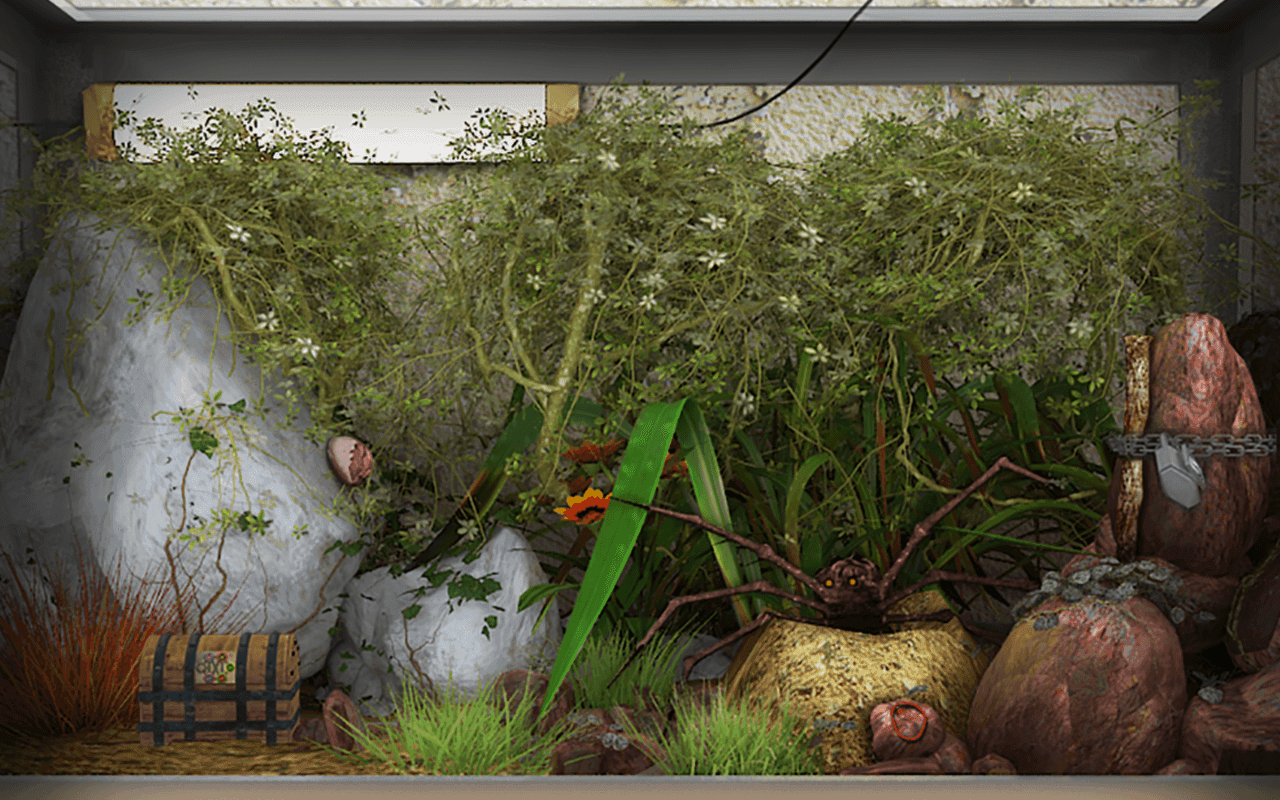Tap the white light panel above the vines
The image size is (1280, 800).
(330, 122)
